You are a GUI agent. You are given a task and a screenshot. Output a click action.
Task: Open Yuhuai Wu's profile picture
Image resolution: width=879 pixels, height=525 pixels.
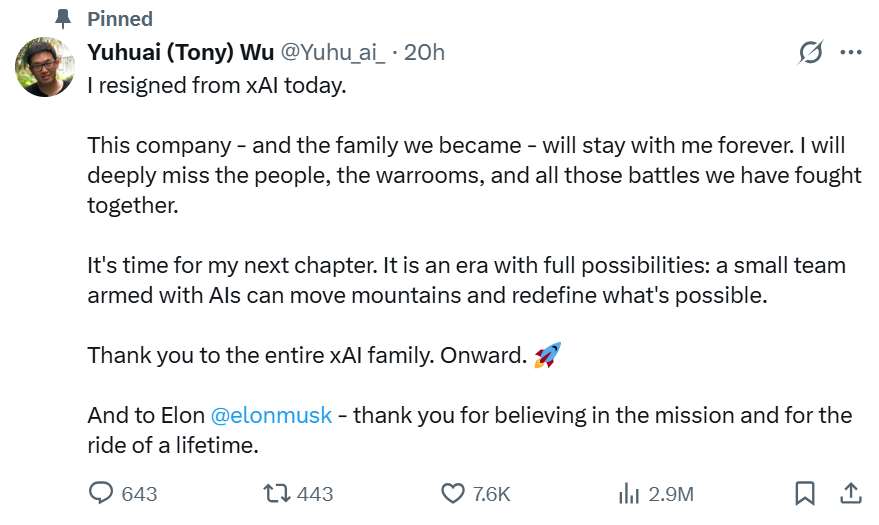tap(45, 67)
